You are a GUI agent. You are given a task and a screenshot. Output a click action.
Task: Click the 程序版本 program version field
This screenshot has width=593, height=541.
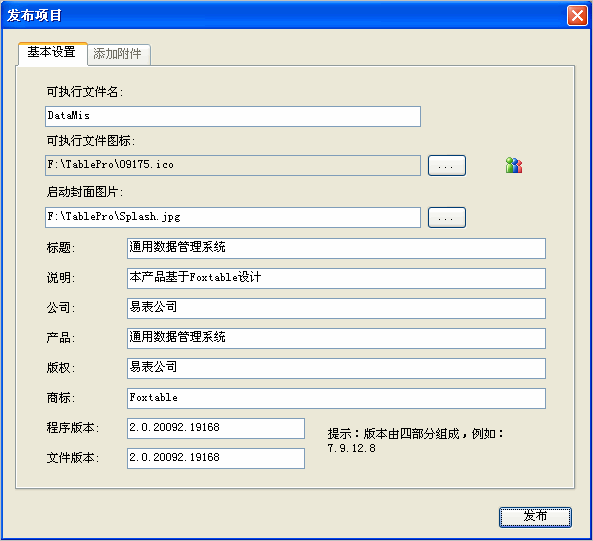pos(216,428)
